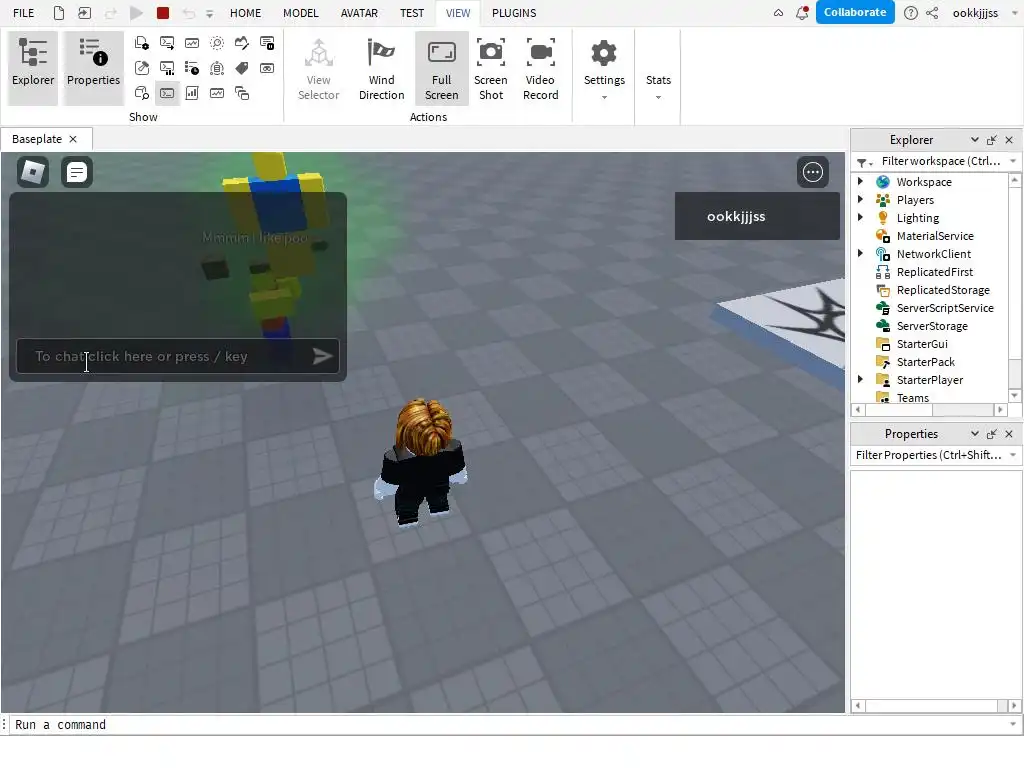1024x768 pixels.
Task: Open the FILE menu
Action: point(24,13)
